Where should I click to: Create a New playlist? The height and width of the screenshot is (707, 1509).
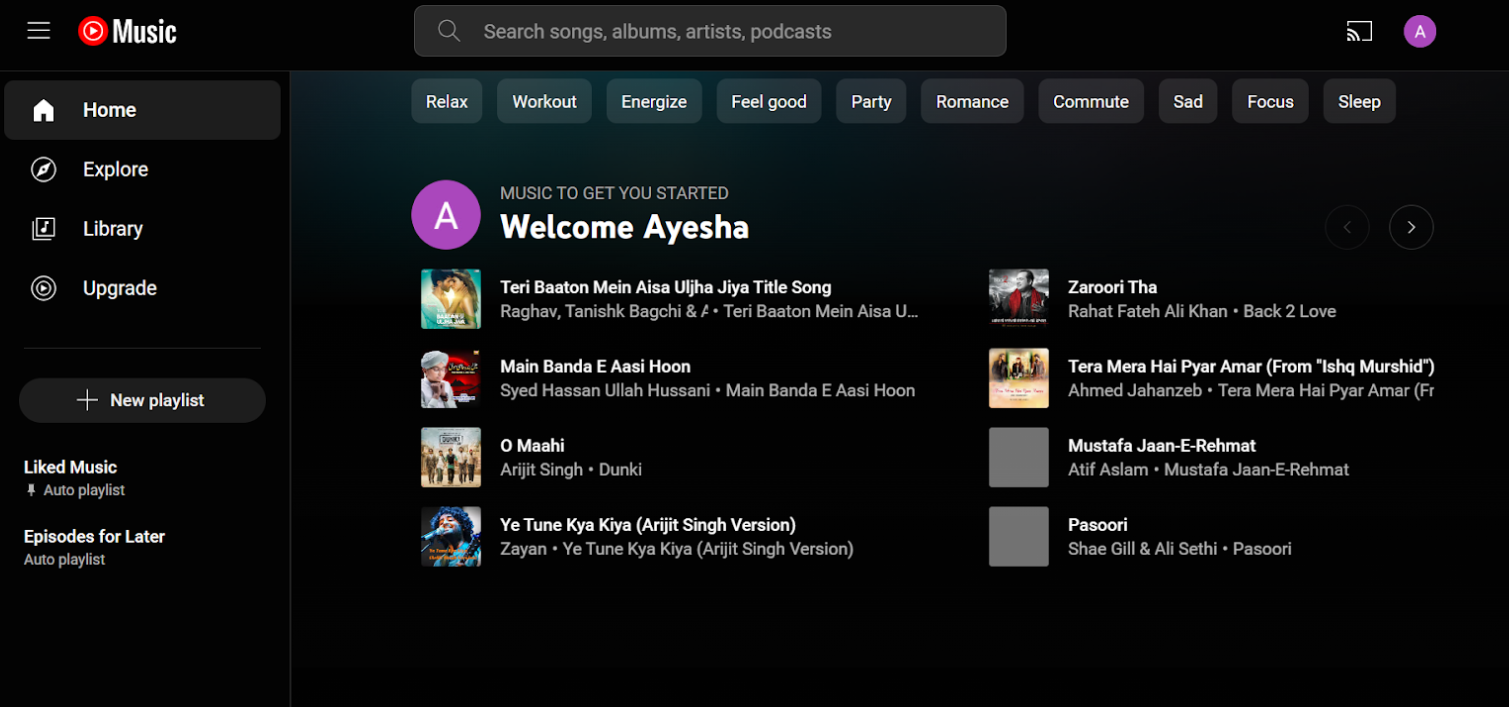click(142, 400)
